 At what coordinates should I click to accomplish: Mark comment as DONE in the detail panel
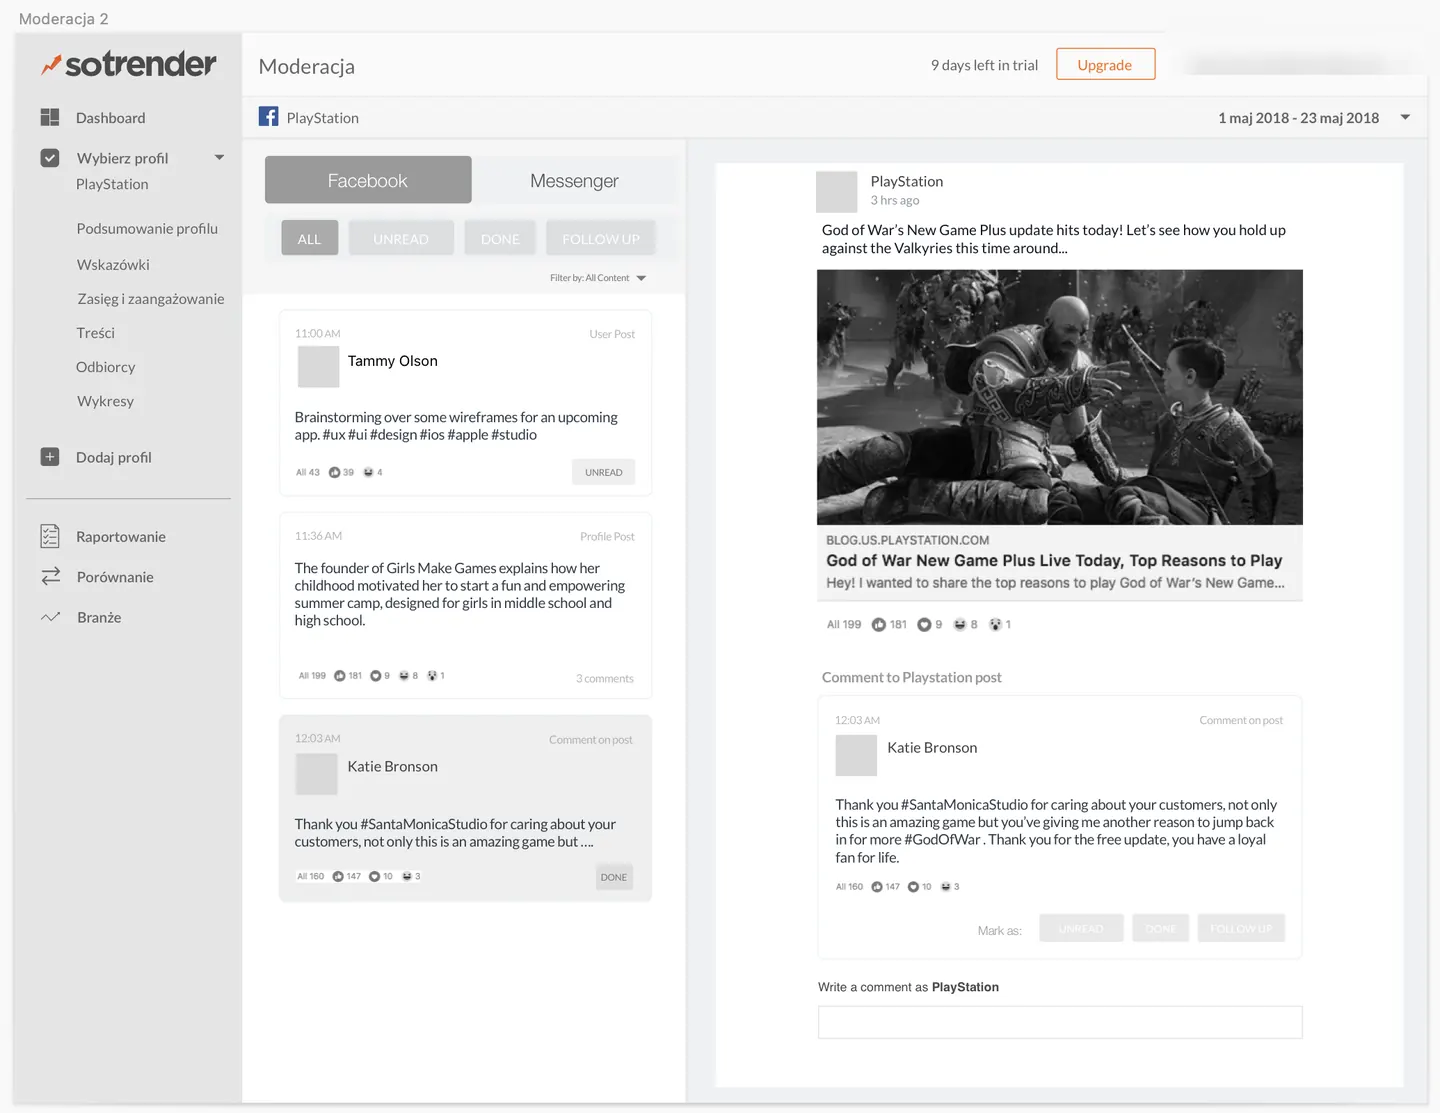1160,928
